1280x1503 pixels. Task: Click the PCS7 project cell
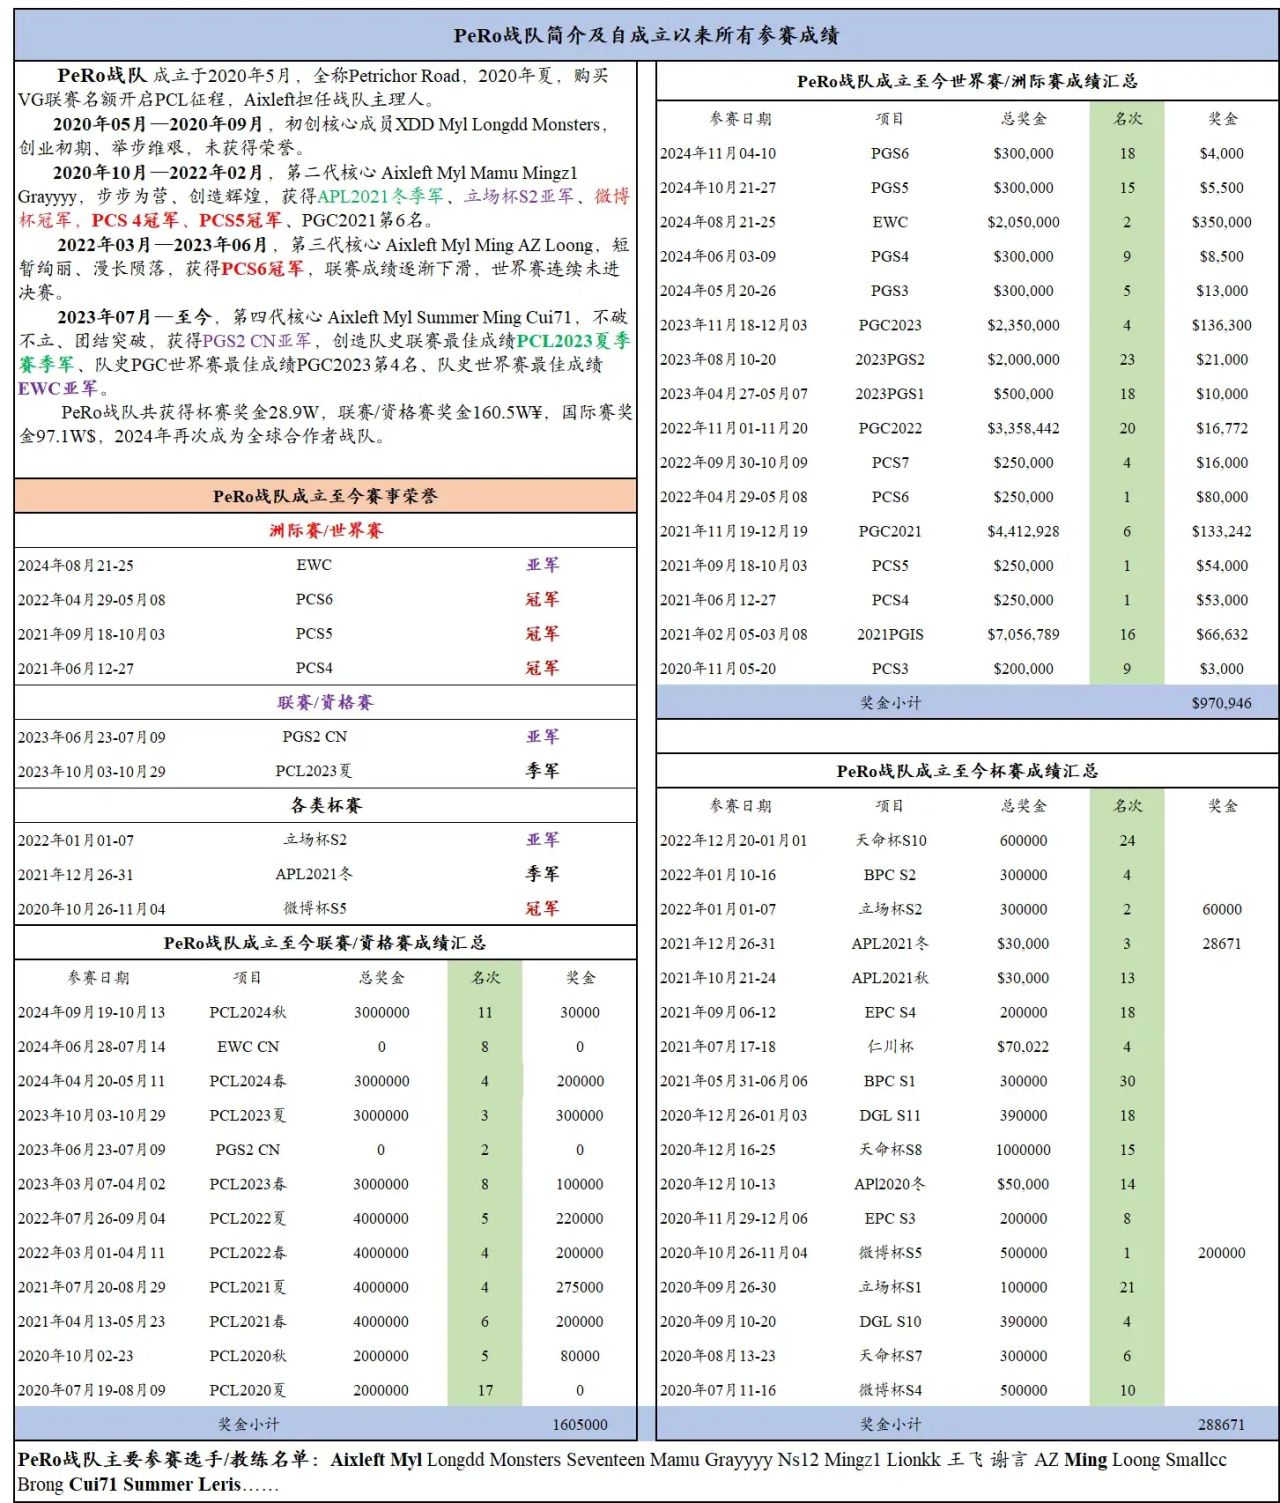pos(890,462)
